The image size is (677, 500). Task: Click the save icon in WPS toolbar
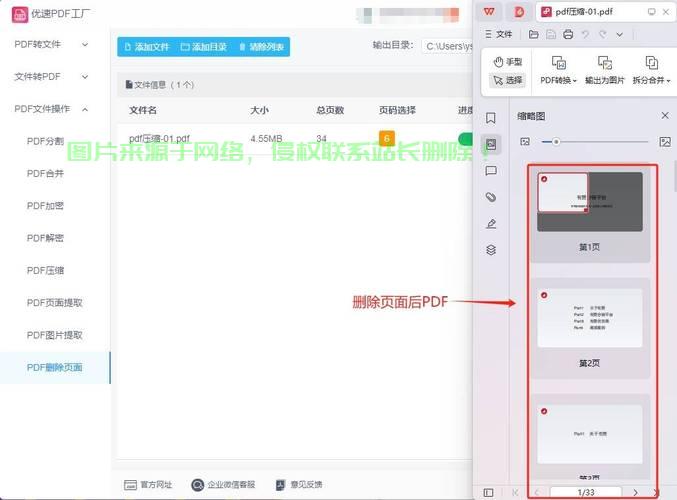point(551,34)
